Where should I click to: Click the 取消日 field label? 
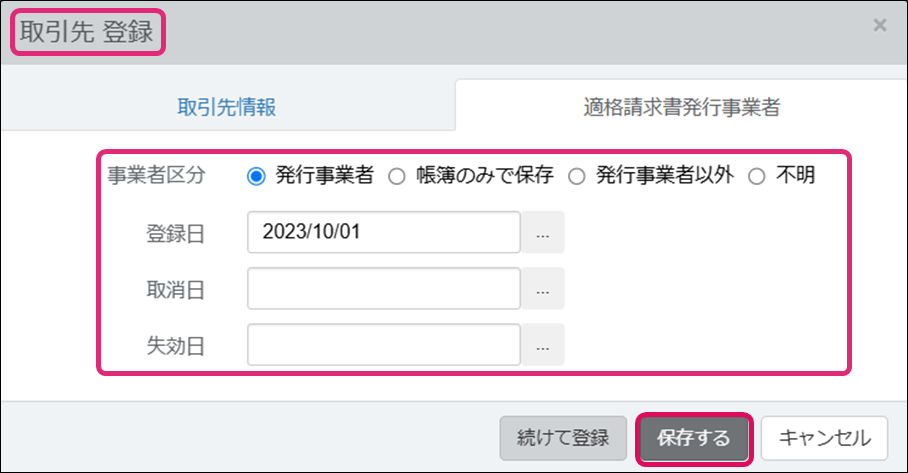175,290
